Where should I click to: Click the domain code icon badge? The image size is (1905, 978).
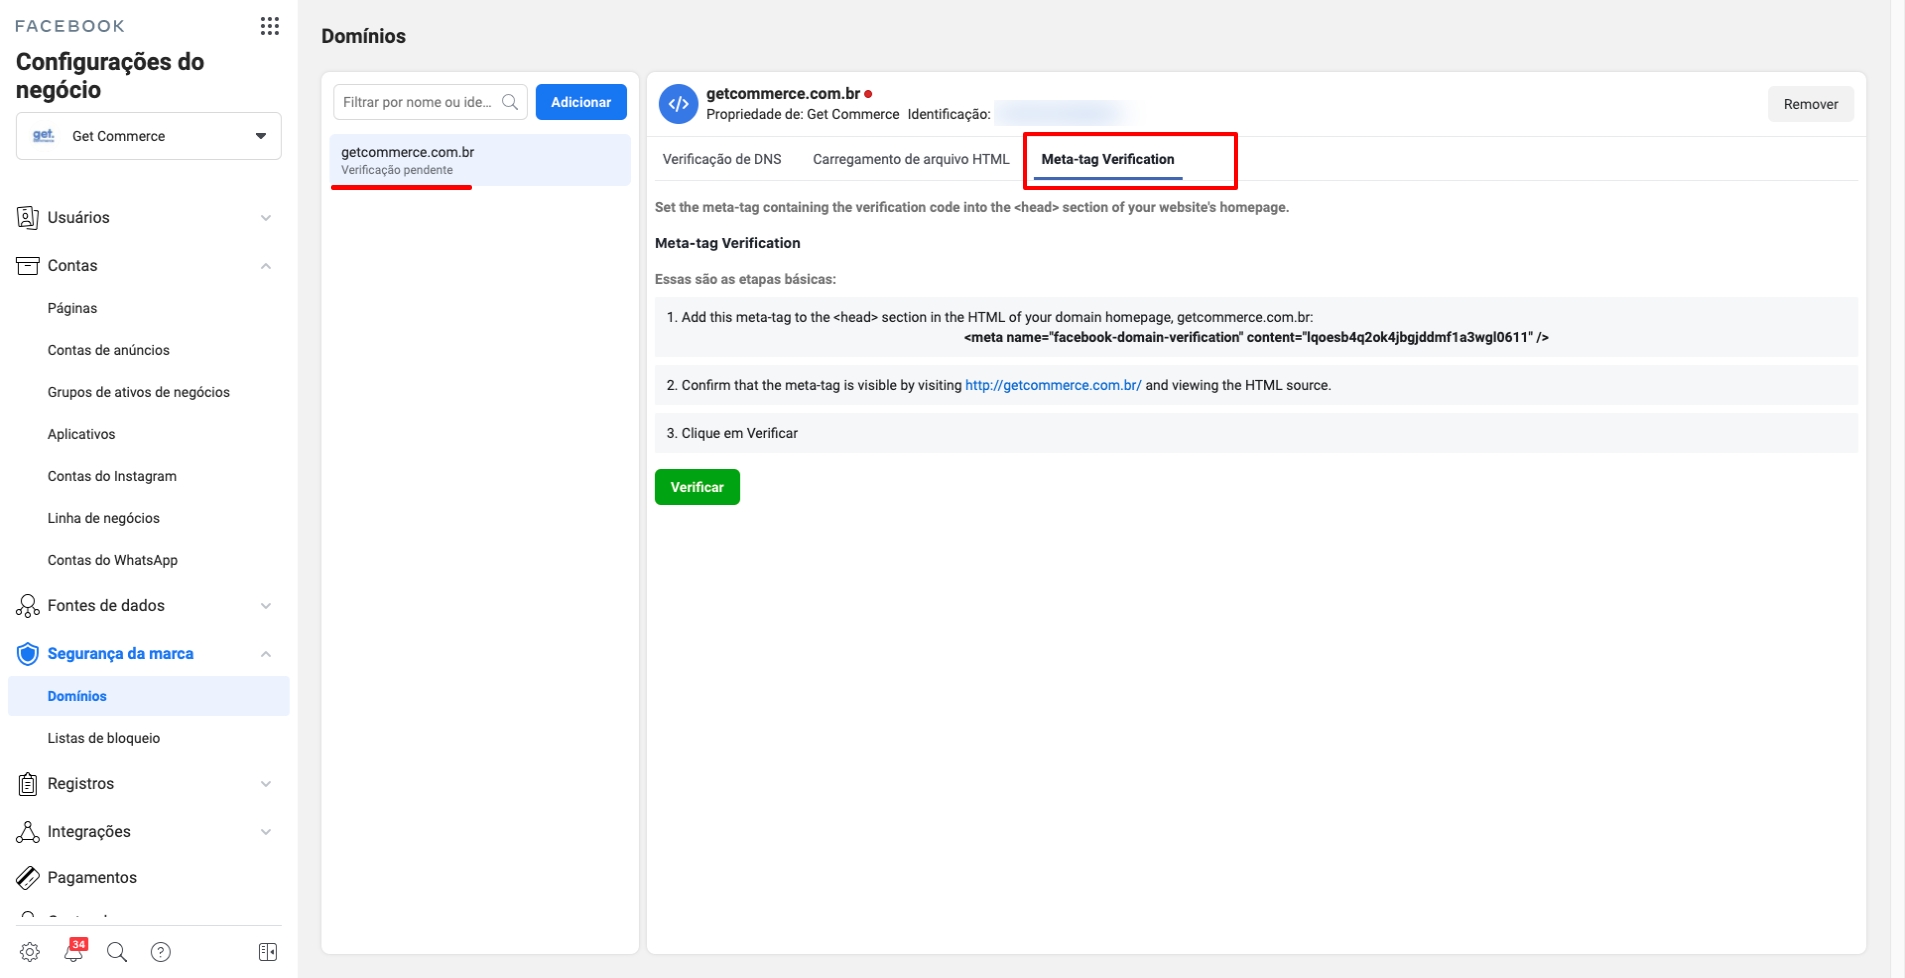pos(678,104)
